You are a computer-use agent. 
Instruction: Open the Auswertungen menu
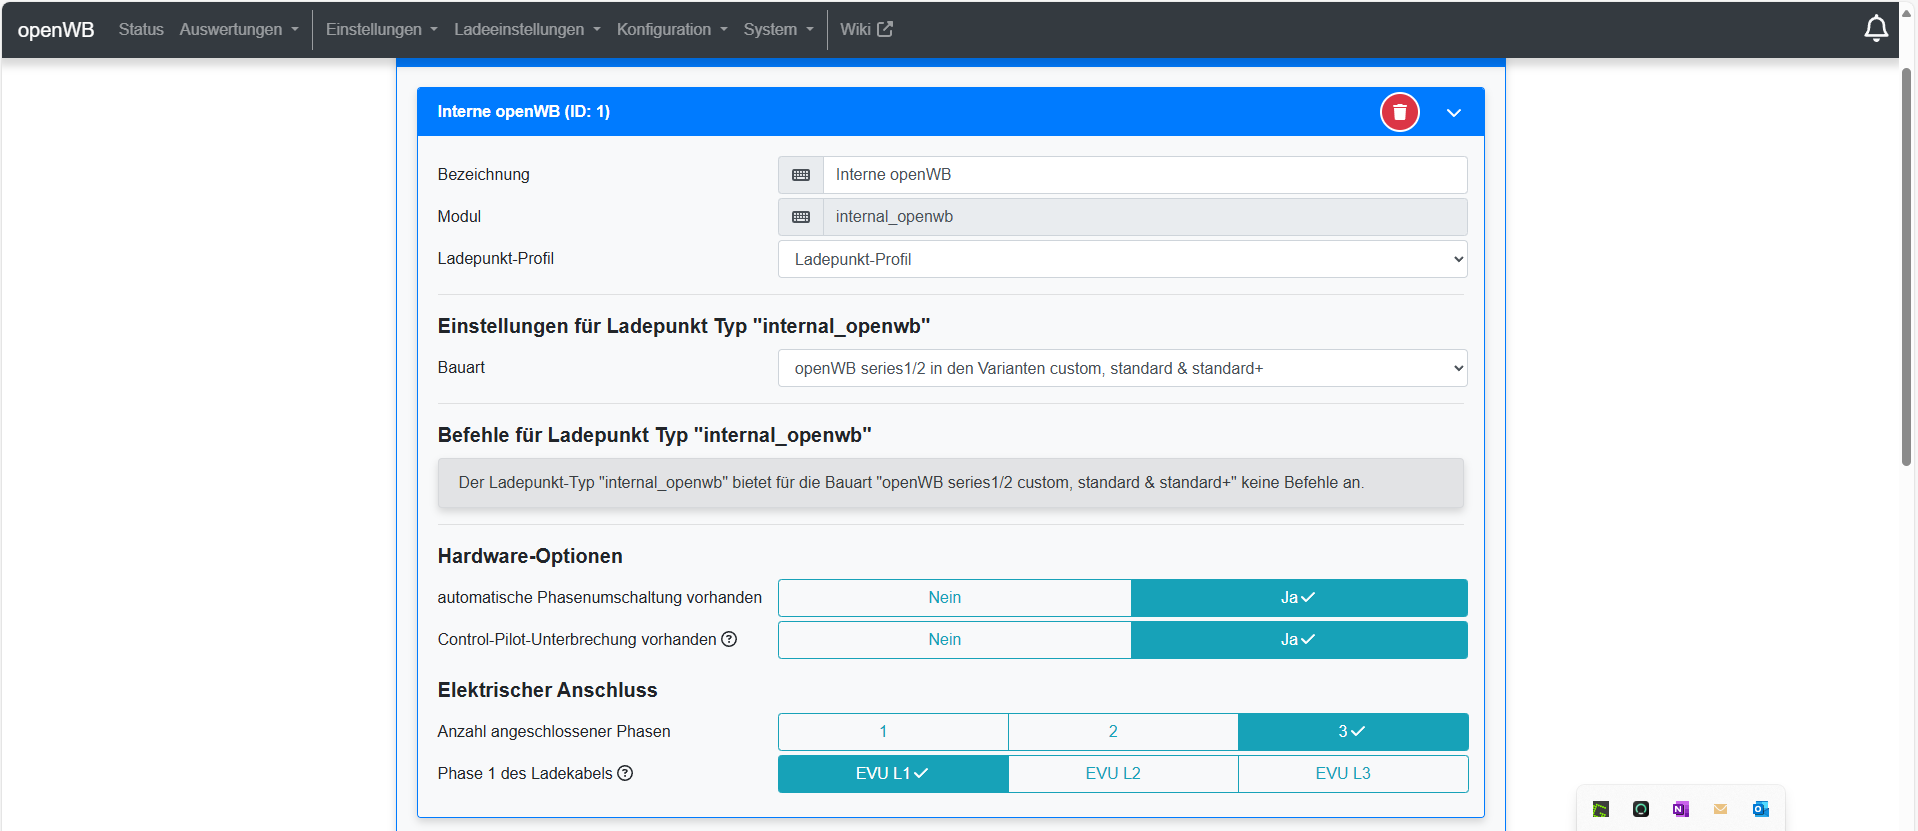click(x=239, y=29)
